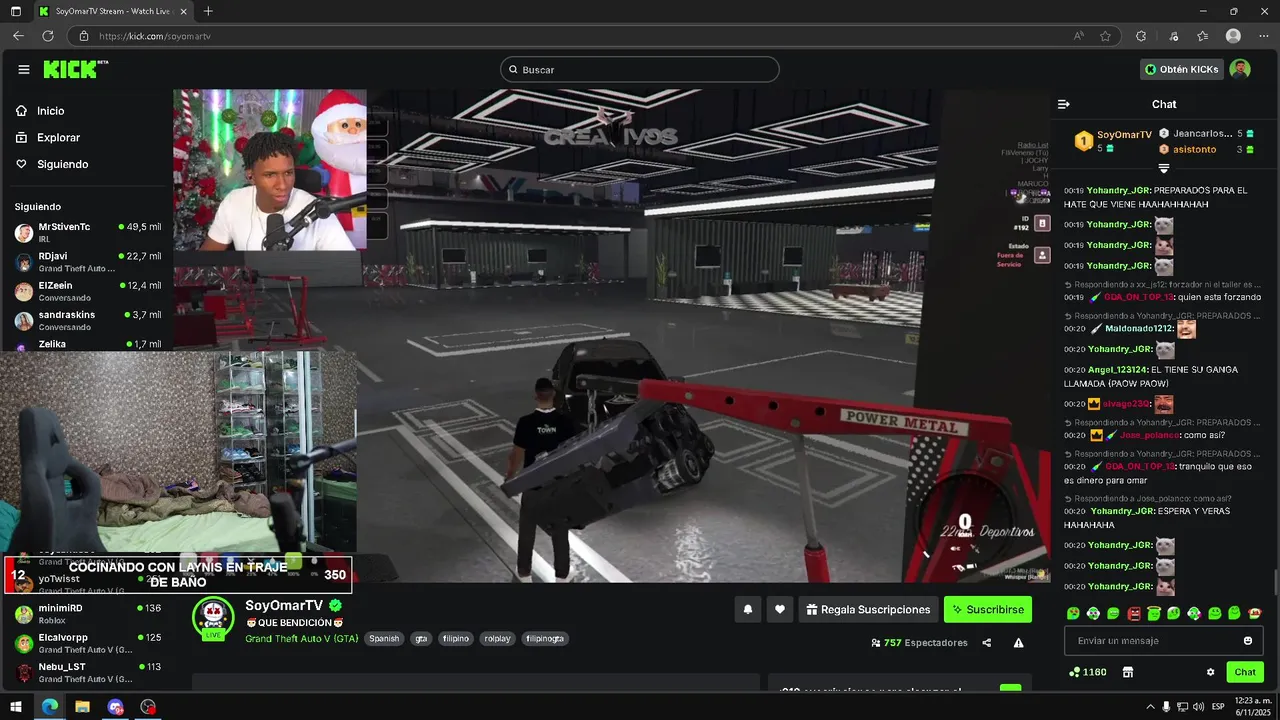The image size is (1280, 720).
Task: Click Jeancarlos leaderboard entry
Action: (x=1207, y=133)
